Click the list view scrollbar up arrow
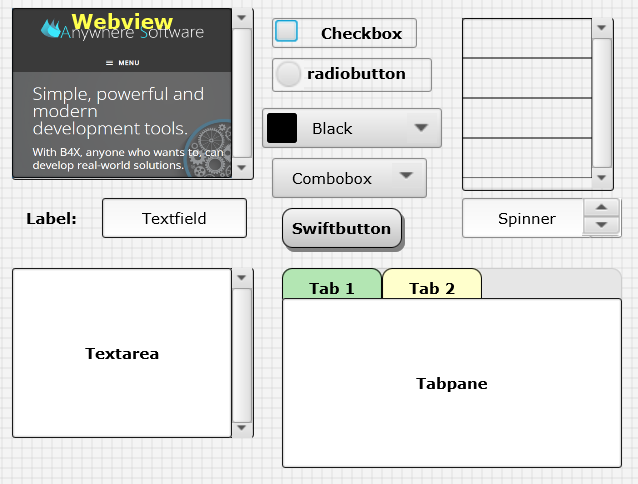 click(x=602, y=28)
